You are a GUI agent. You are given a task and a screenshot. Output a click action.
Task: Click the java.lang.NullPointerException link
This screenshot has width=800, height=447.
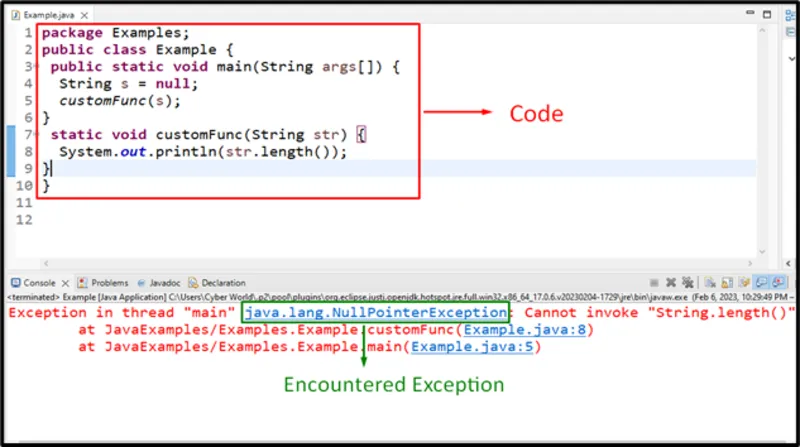(x=375, y=312)
